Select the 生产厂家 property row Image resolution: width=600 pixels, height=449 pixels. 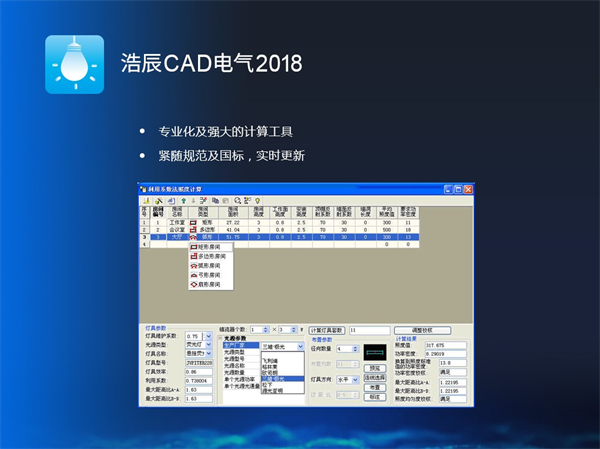pyautogui.click(x=241, y=345)
